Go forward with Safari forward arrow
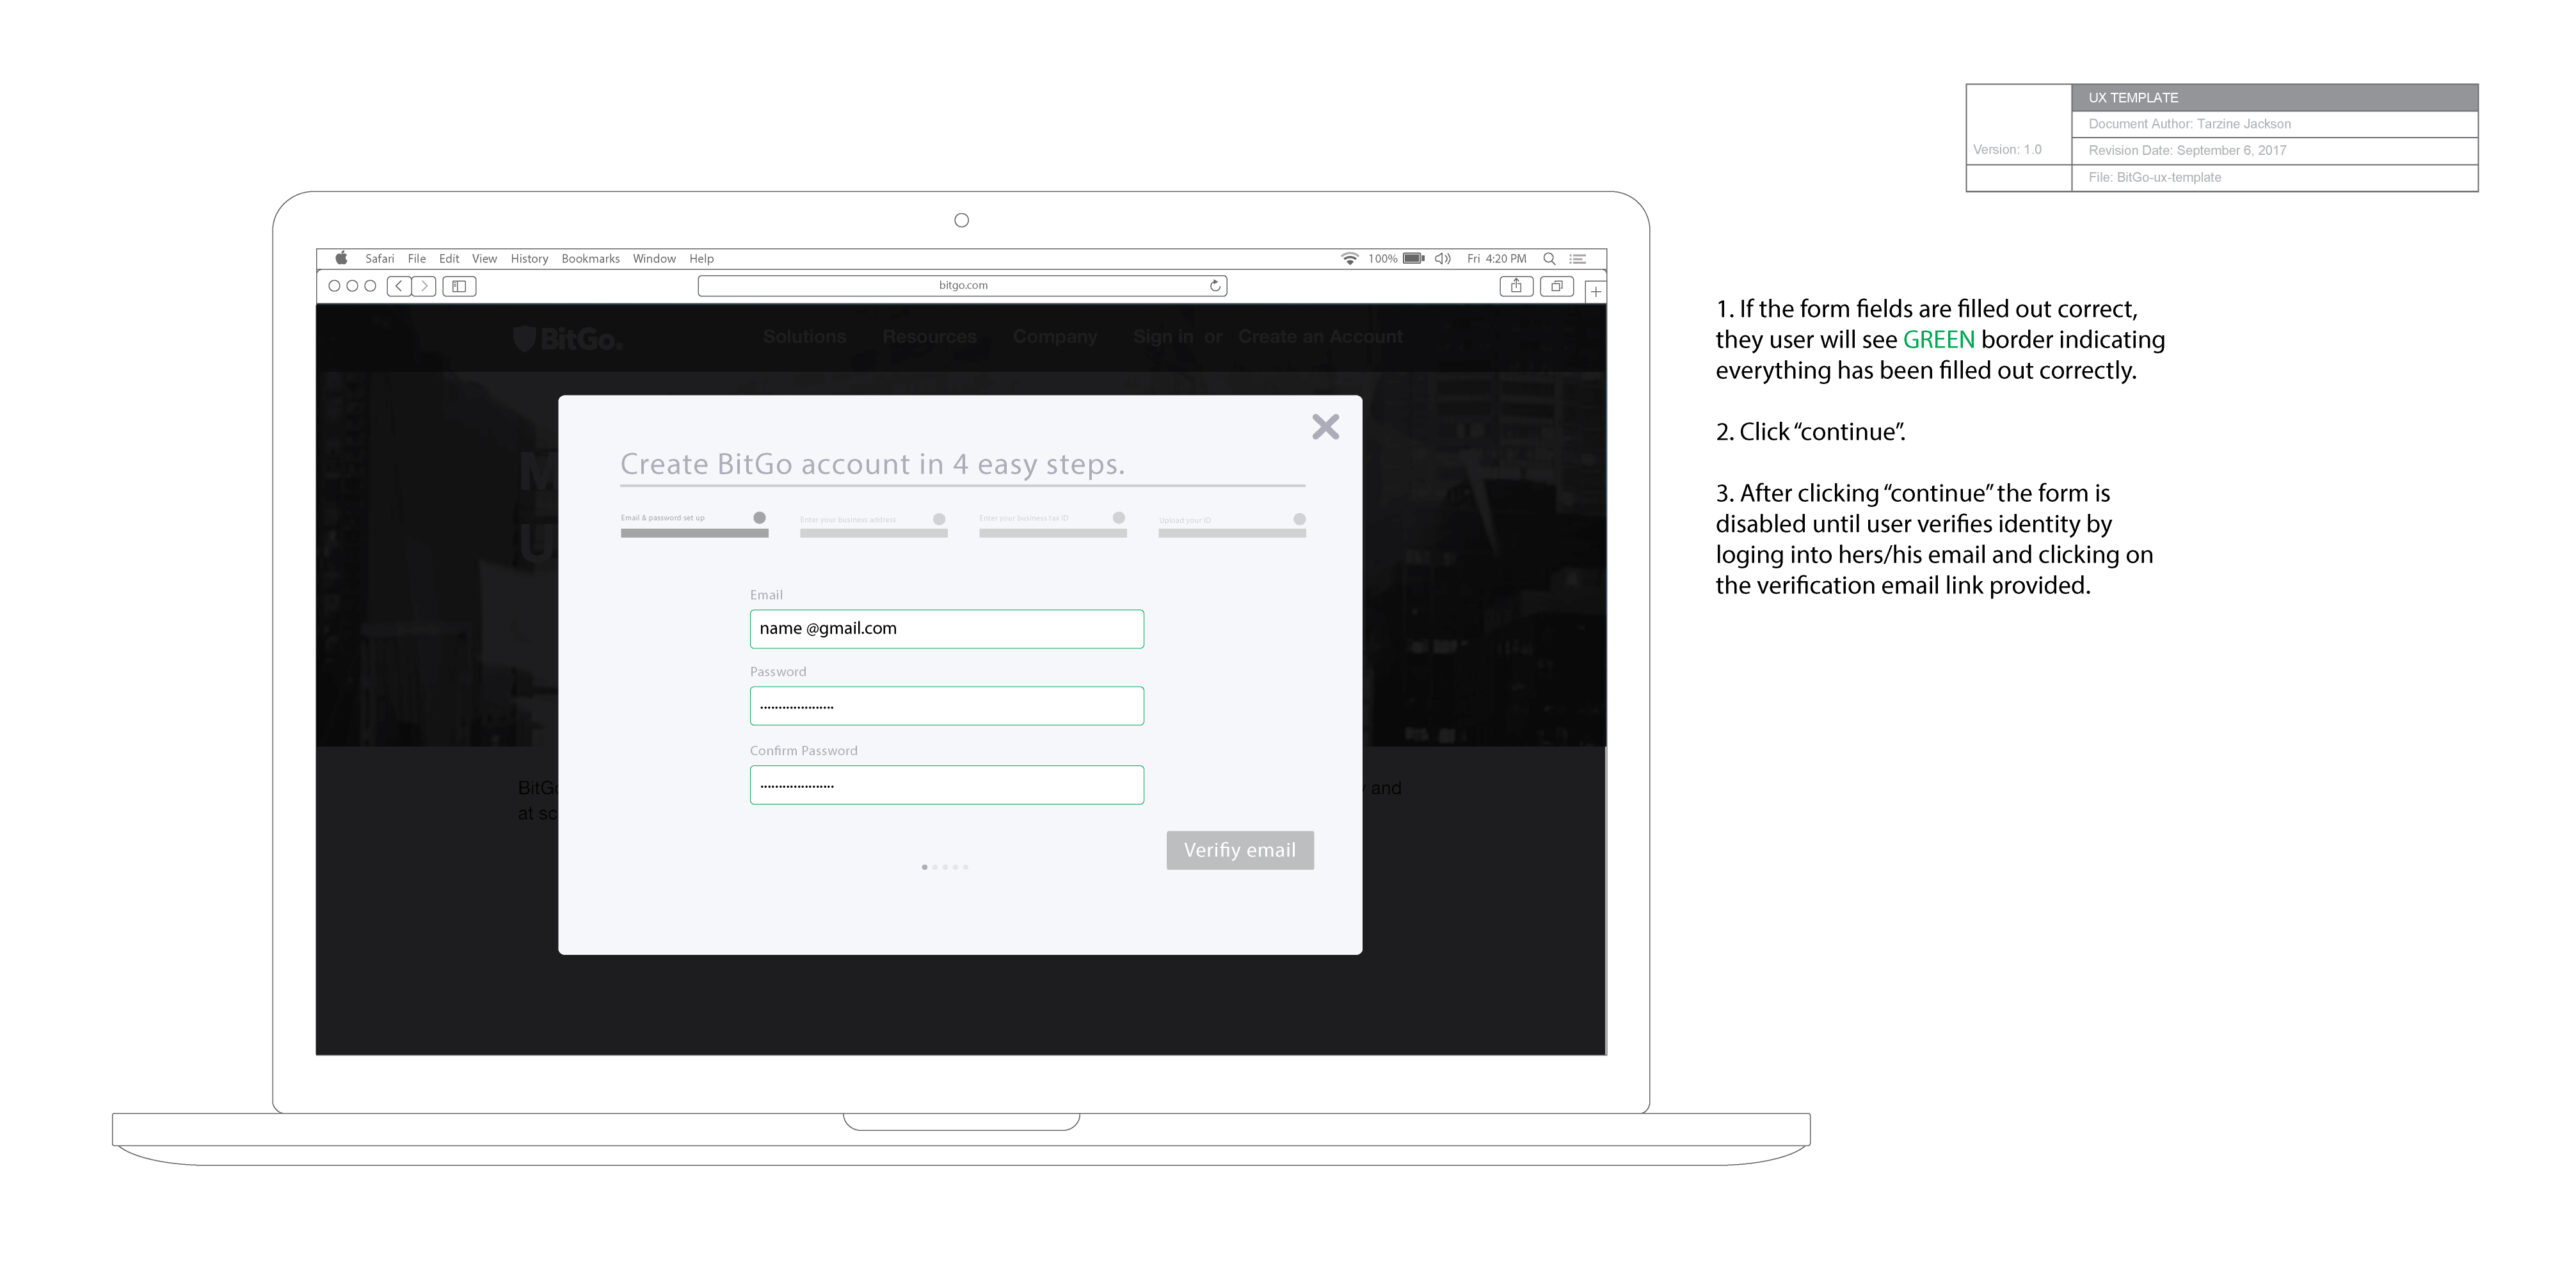The image size is (2560, 1280). pyautogui.click(x=424, y=286)
